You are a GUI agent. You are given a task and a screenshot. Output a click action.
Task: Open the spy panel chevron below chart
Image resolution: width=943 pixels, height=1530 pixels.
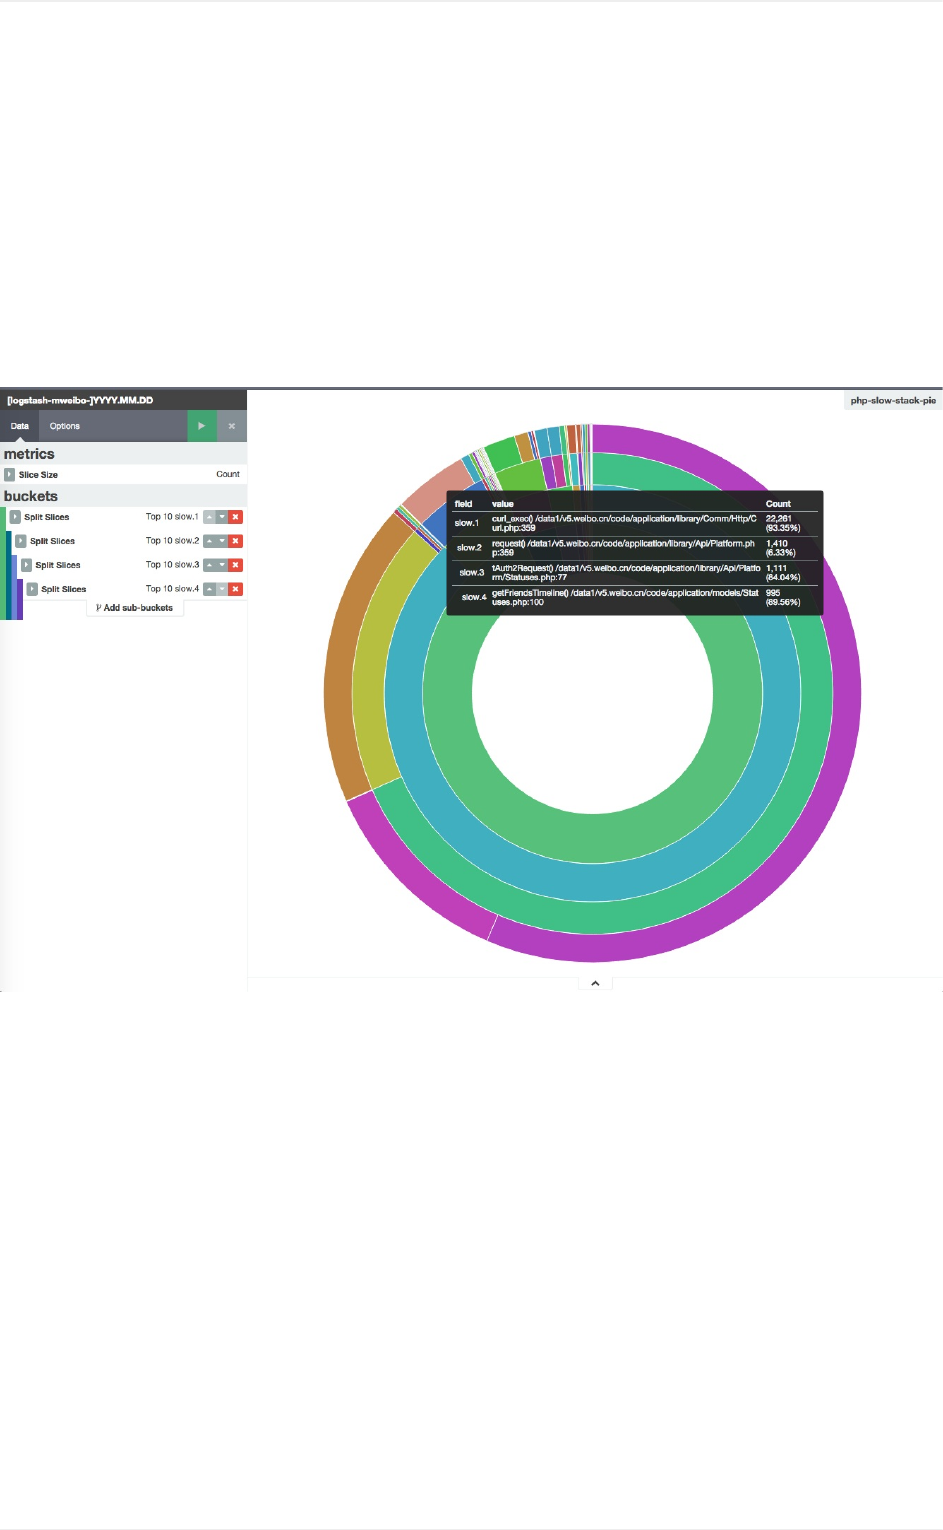click(x=595, y=983)
